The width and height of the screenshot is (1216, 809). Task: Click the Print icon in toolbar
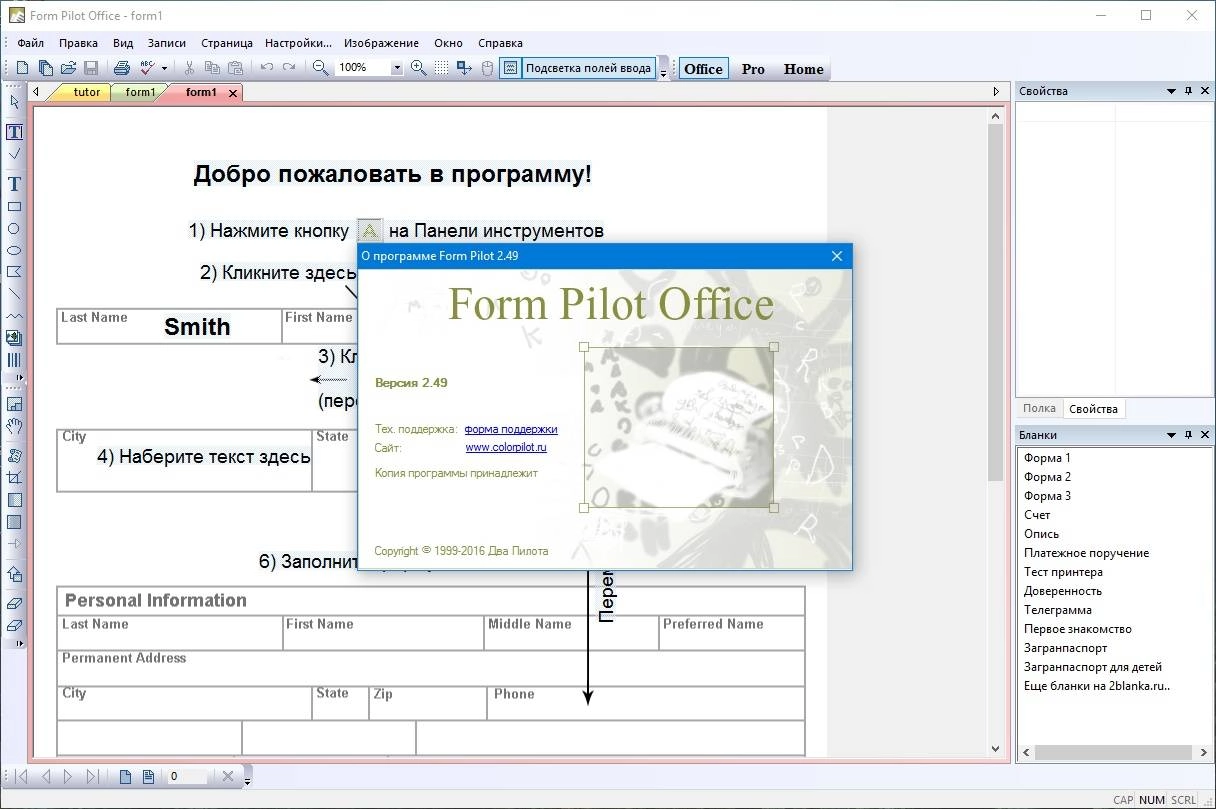(121, 68)
